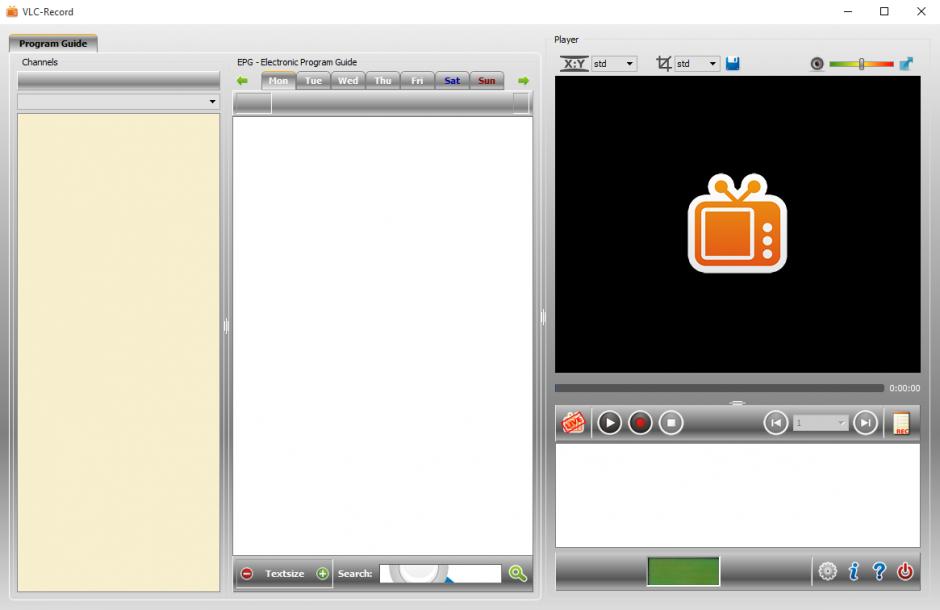Mute audio with the speaker icon
940x610 pixels.
point(817,64)
